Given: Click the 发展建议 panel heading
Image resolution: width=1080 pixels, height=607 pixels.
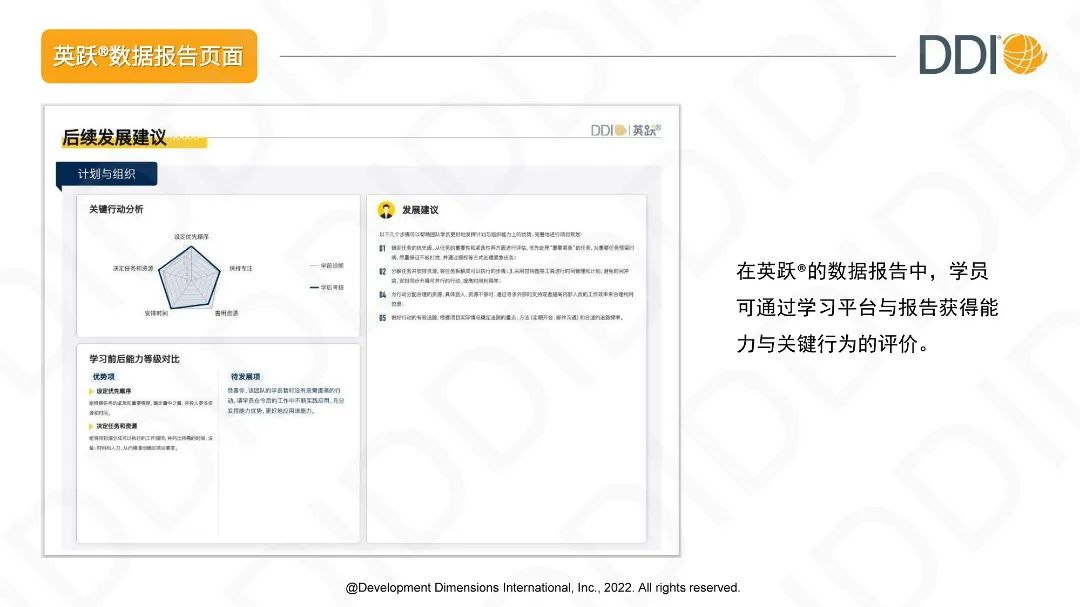Looking at the screenshot, I should tap(420, 209).
